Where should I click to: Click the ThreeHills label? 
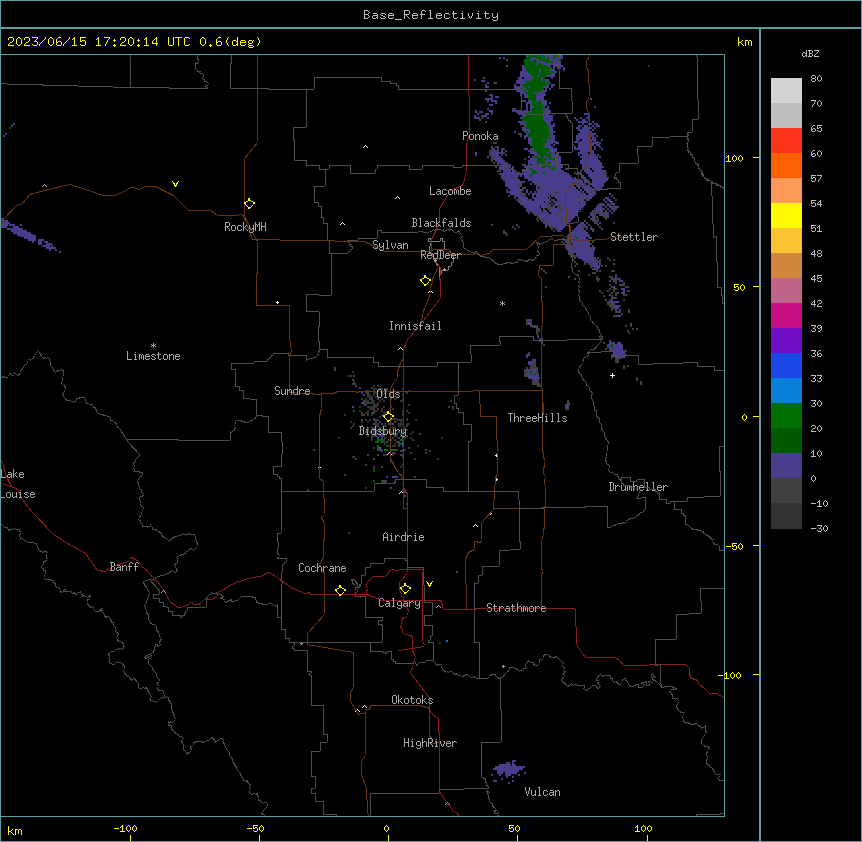[x=537, y=418]
